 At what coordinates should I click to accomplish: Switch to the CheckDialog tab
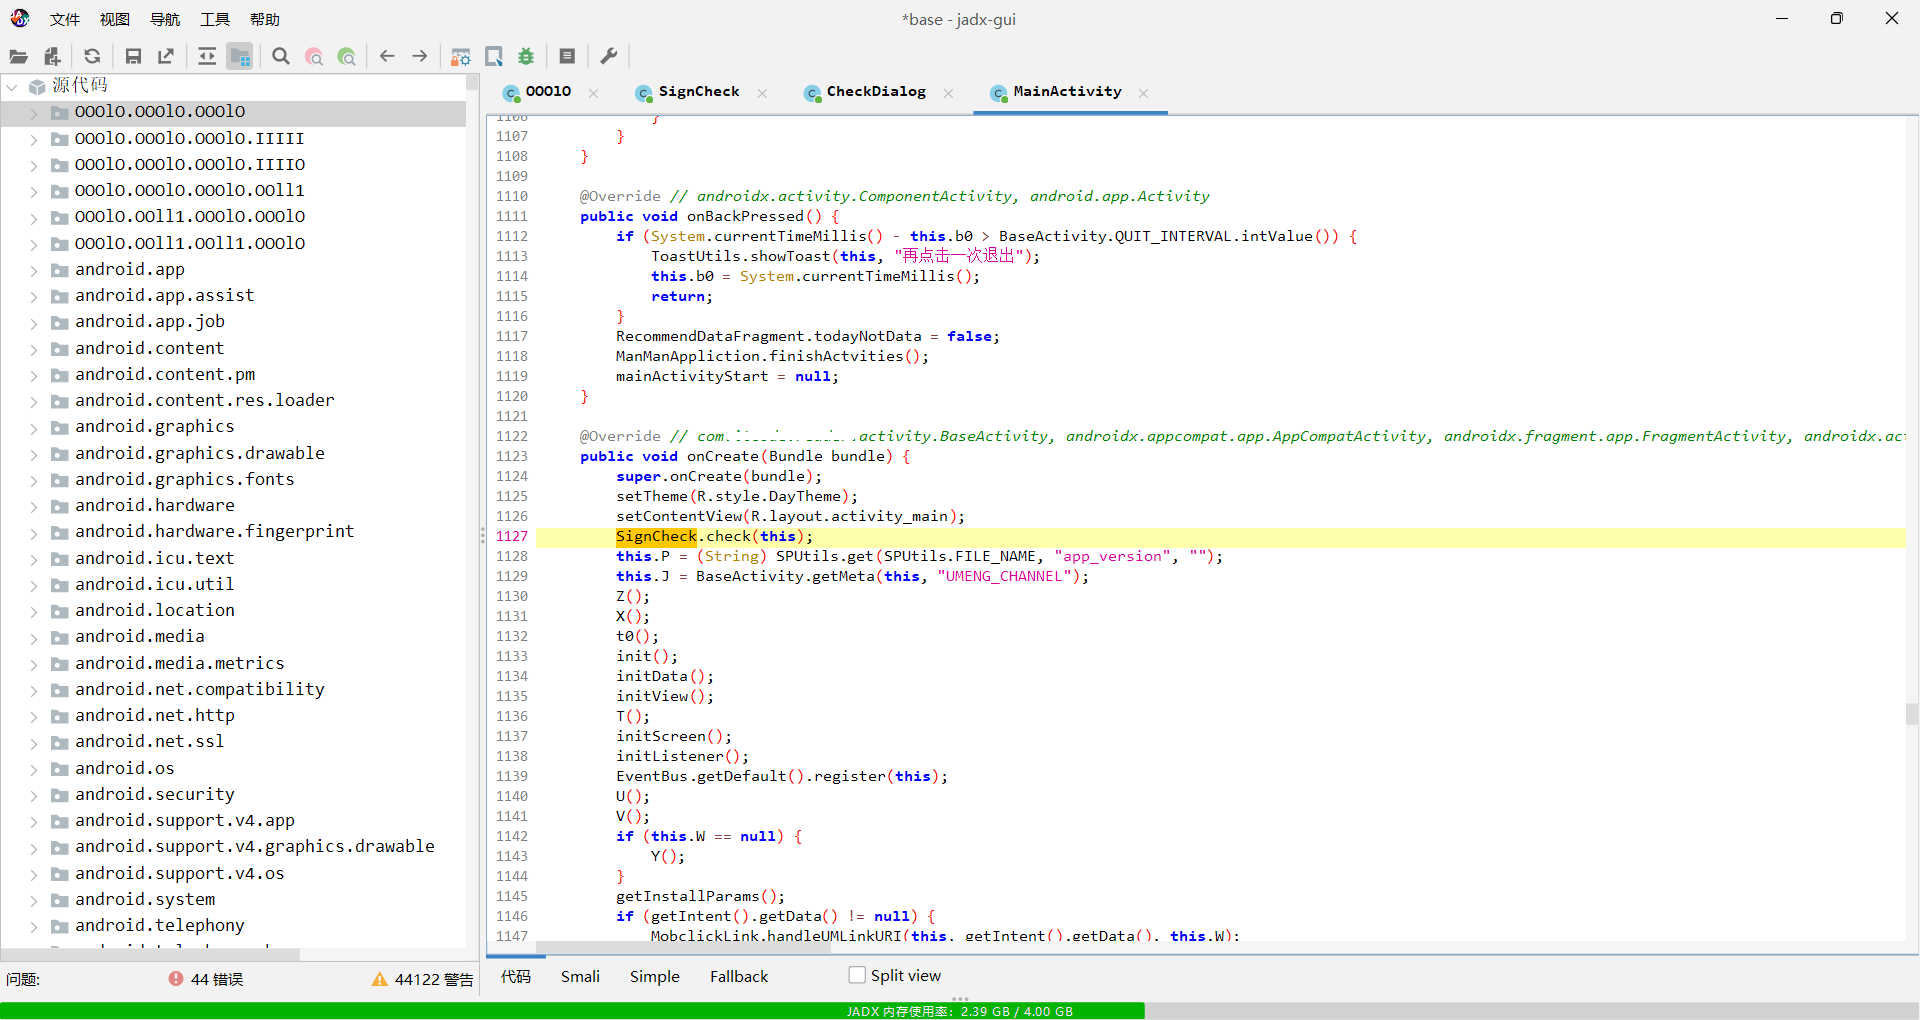tap(875, 92)
